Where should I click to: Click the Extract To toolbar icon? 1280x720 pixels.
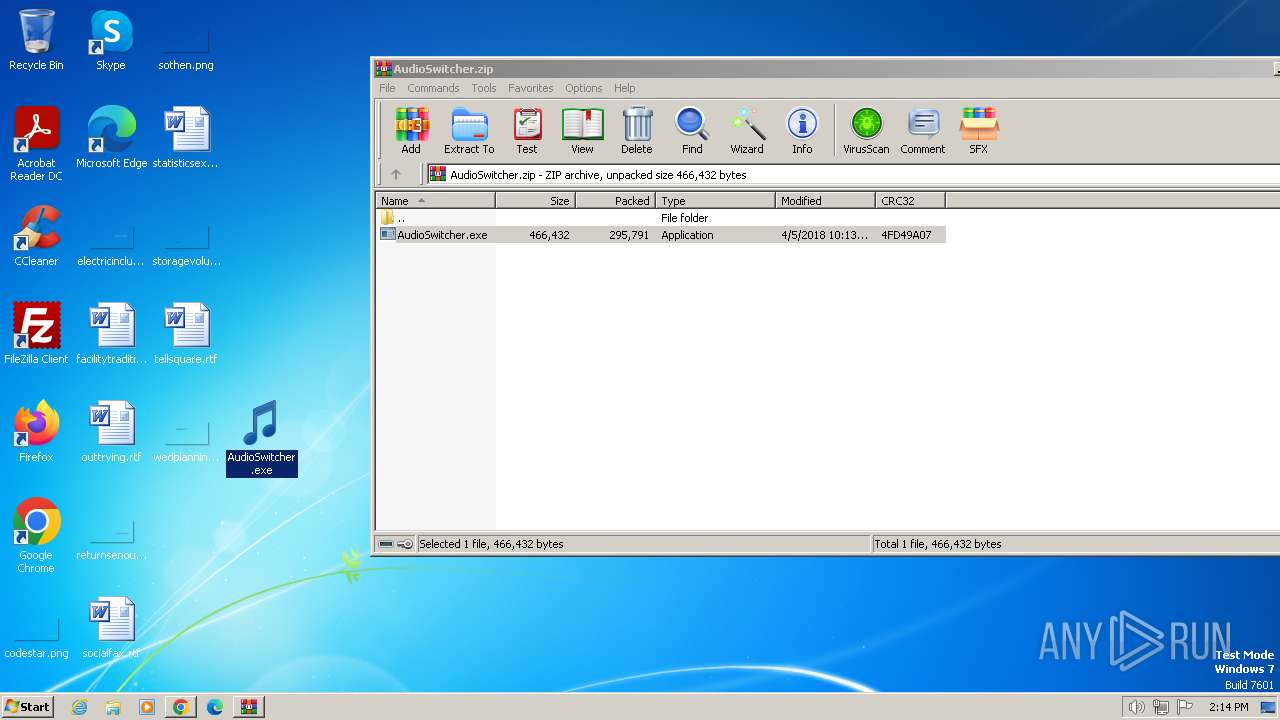[469, 131]
